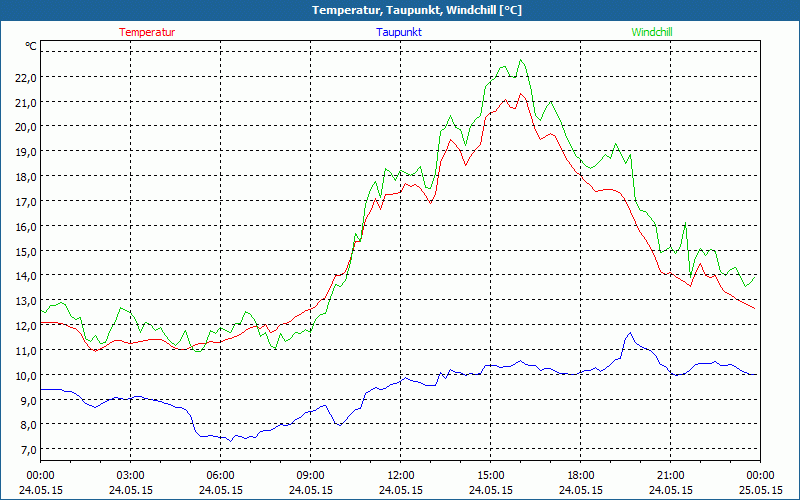
Task: Click the 12,0 y-axis value
Action: coord(27,326)
